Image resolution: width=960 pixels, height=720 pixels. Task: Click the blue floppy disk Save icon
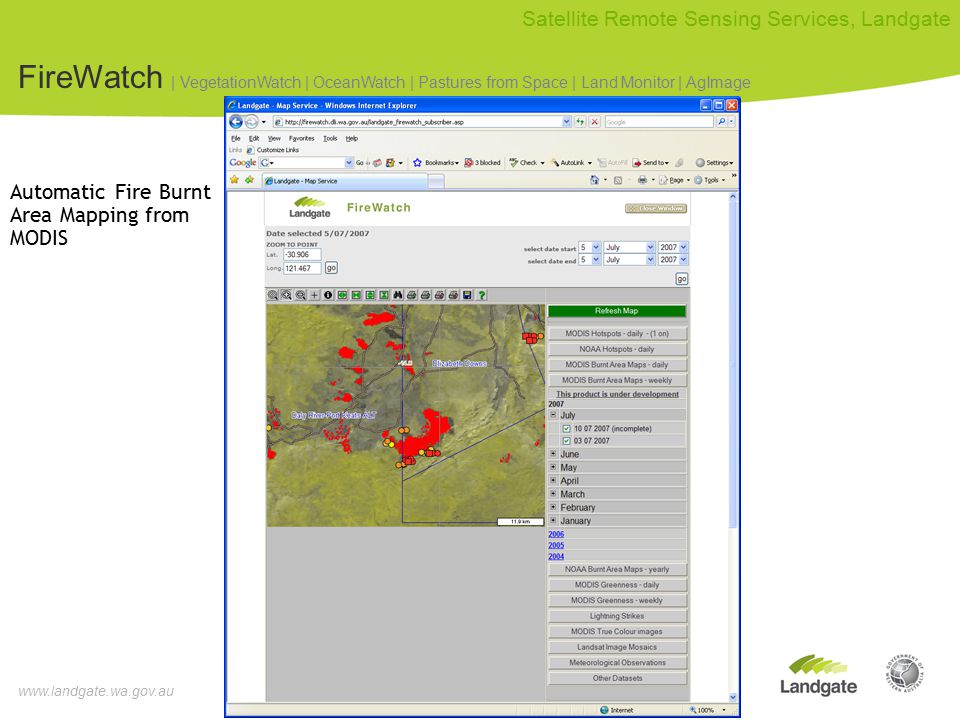tap(467, 295)
